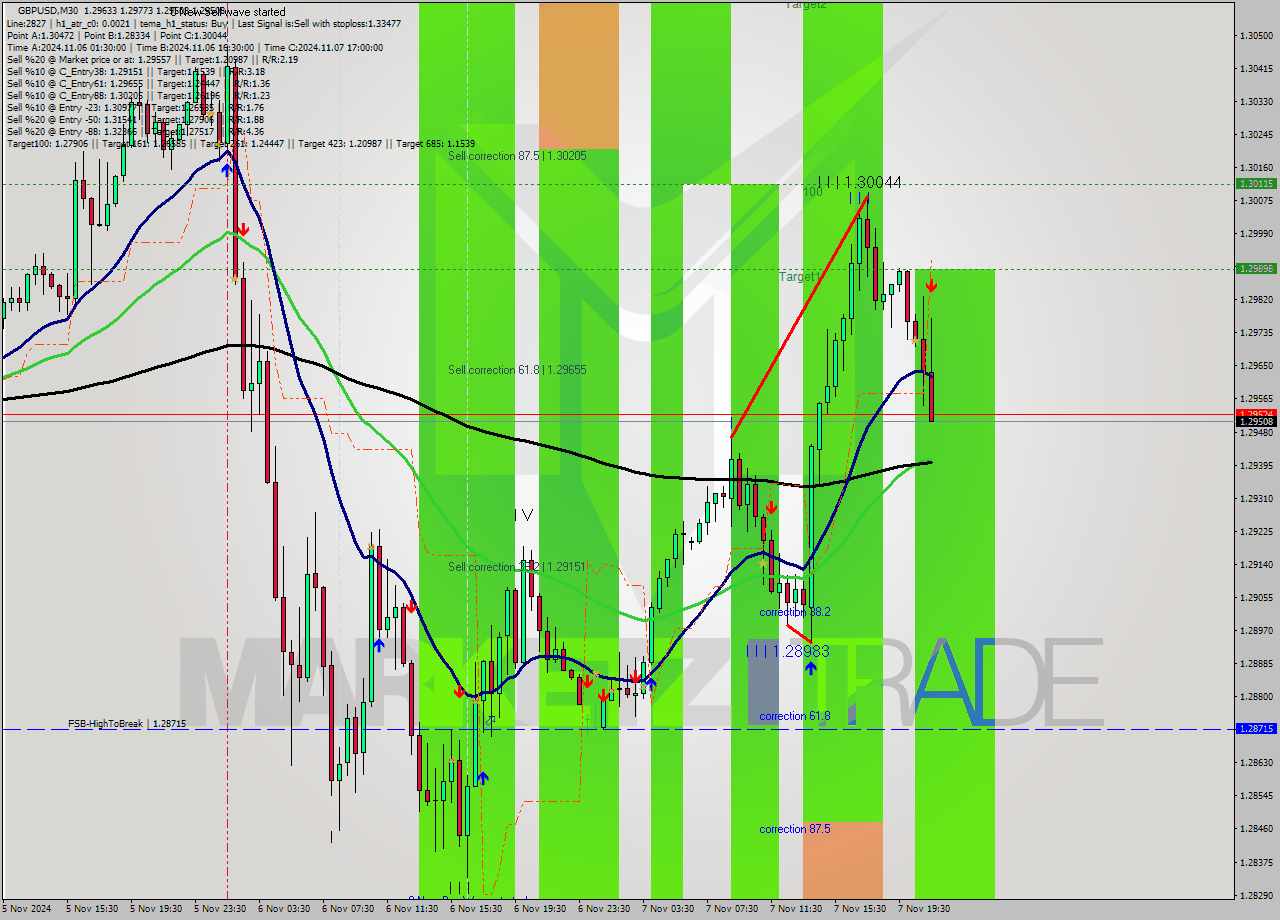Select the blue 1.28715 price tag on the axis
The width and height of the screenshot is (1280, 920).
pyautogui.click(x=1256, y=729)
